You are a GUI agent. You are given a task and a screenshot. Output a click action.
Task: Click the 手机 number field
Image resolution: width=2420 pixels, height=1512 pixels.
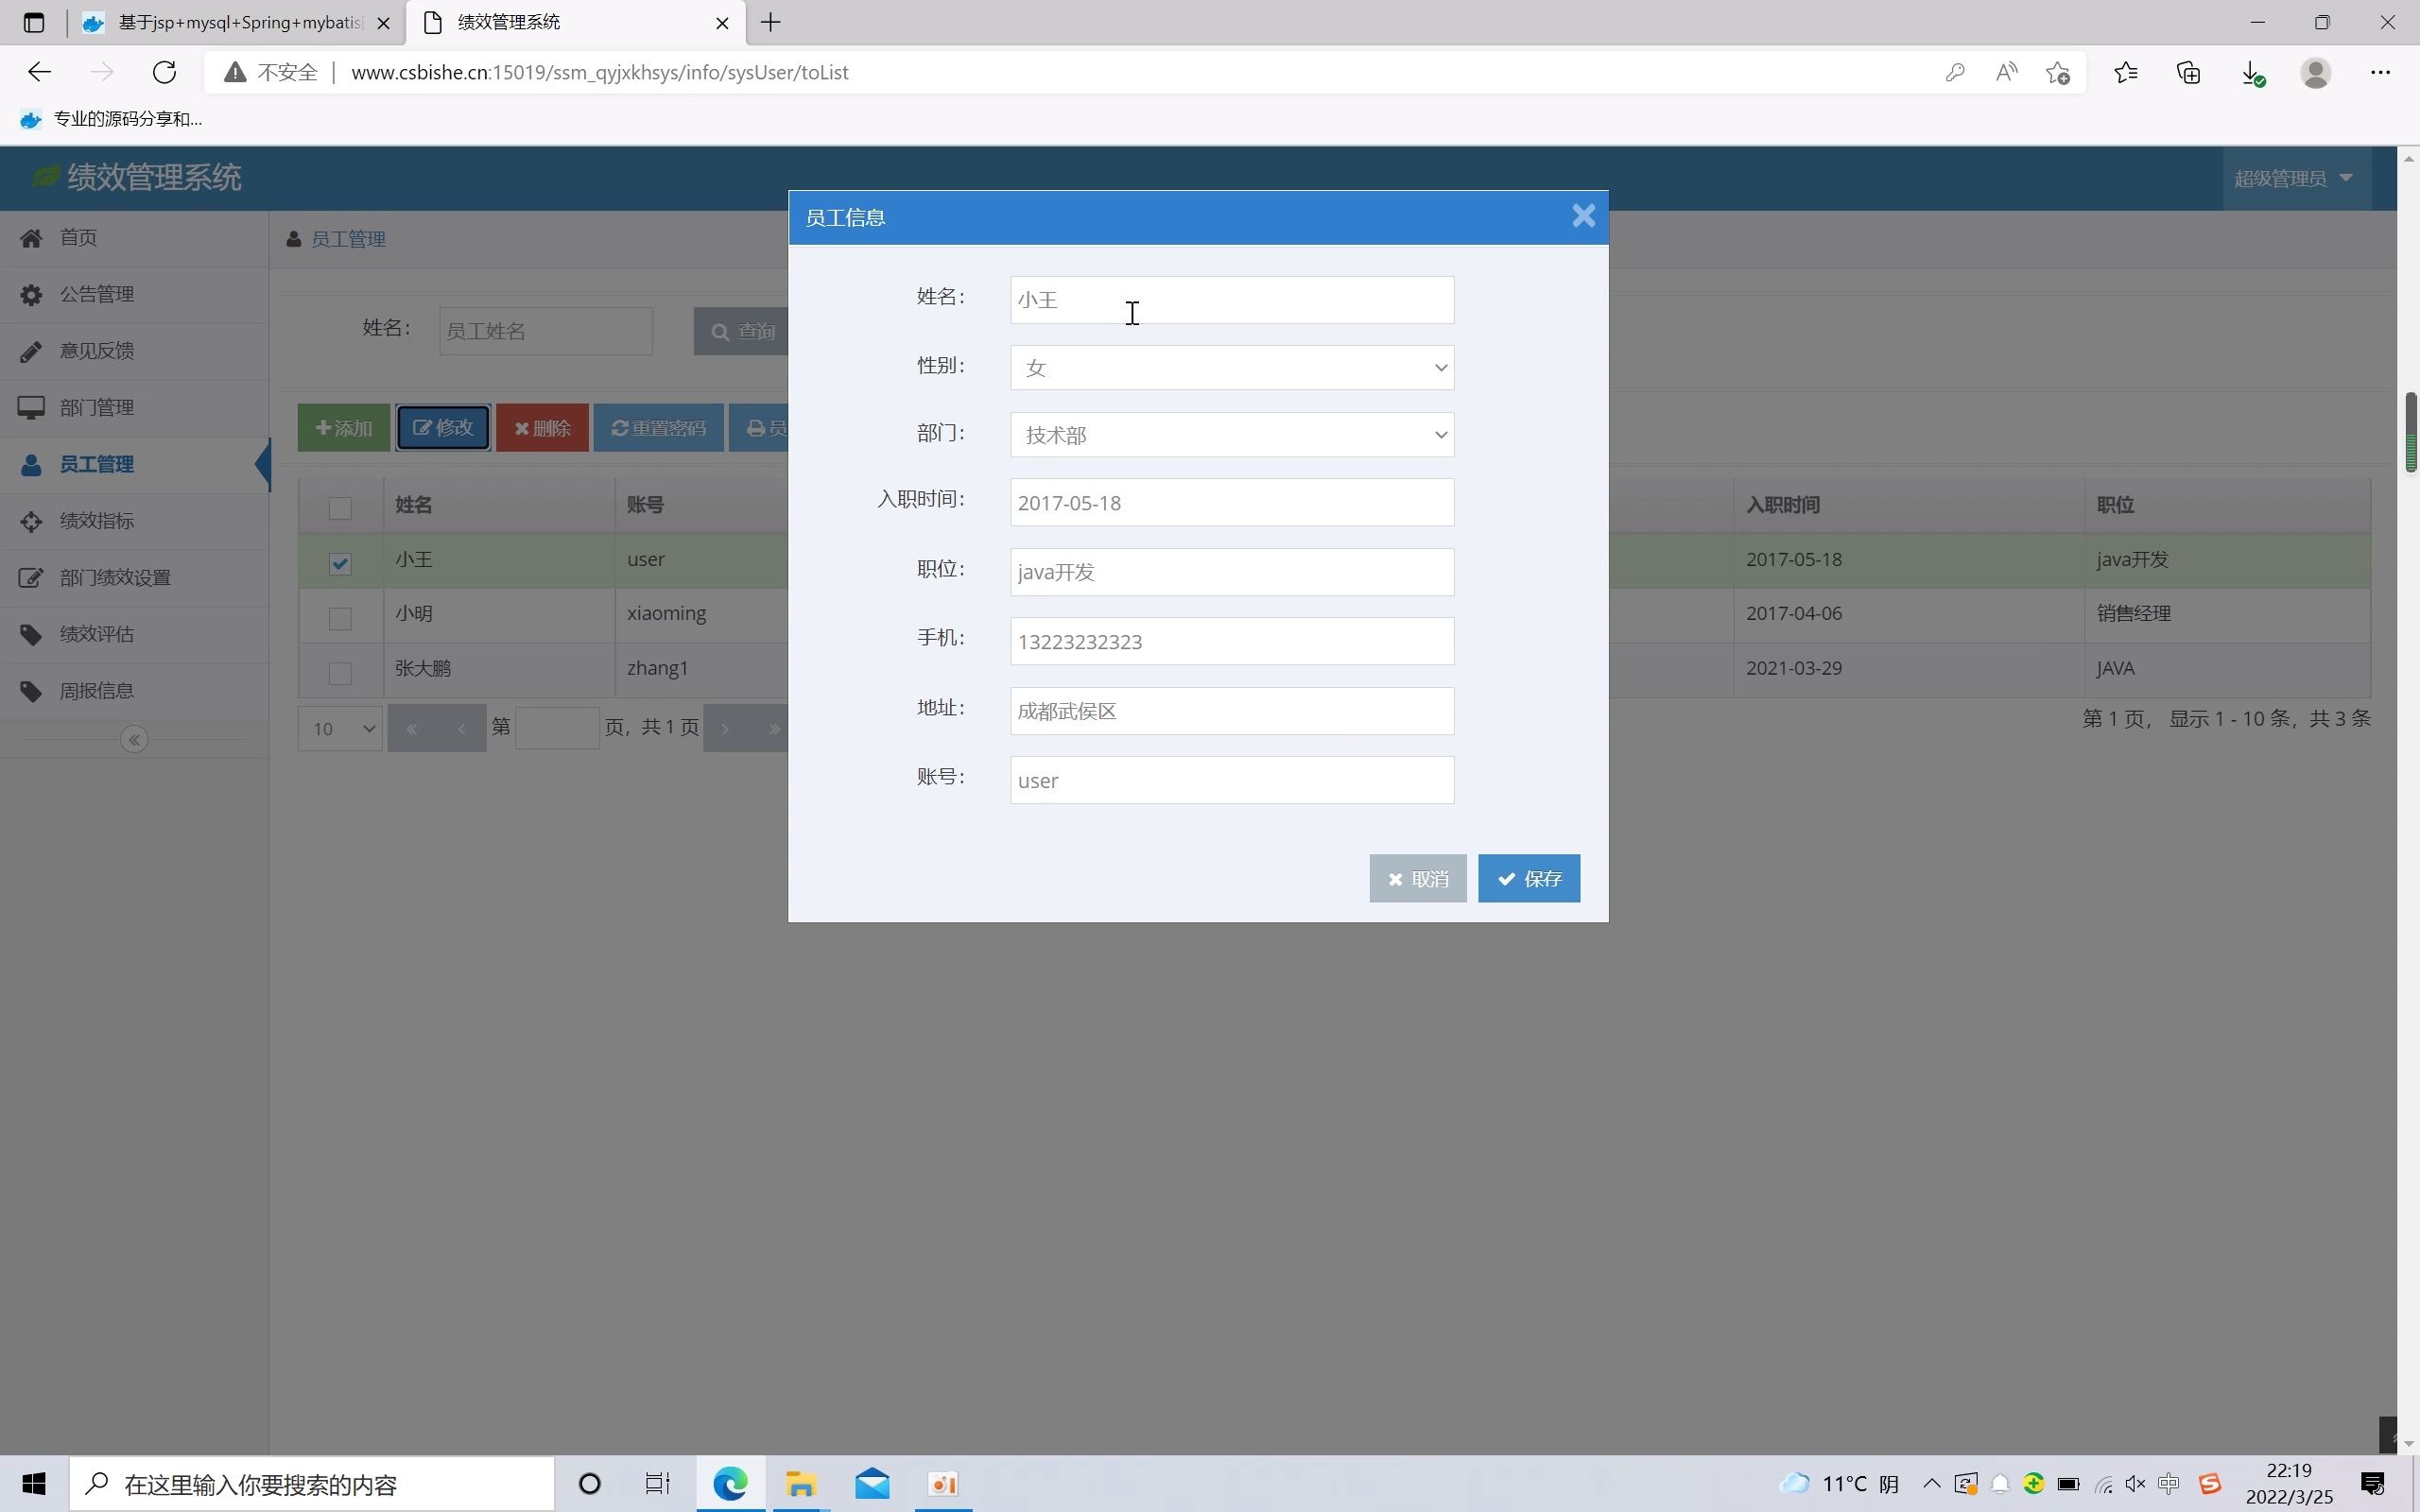1231,641
